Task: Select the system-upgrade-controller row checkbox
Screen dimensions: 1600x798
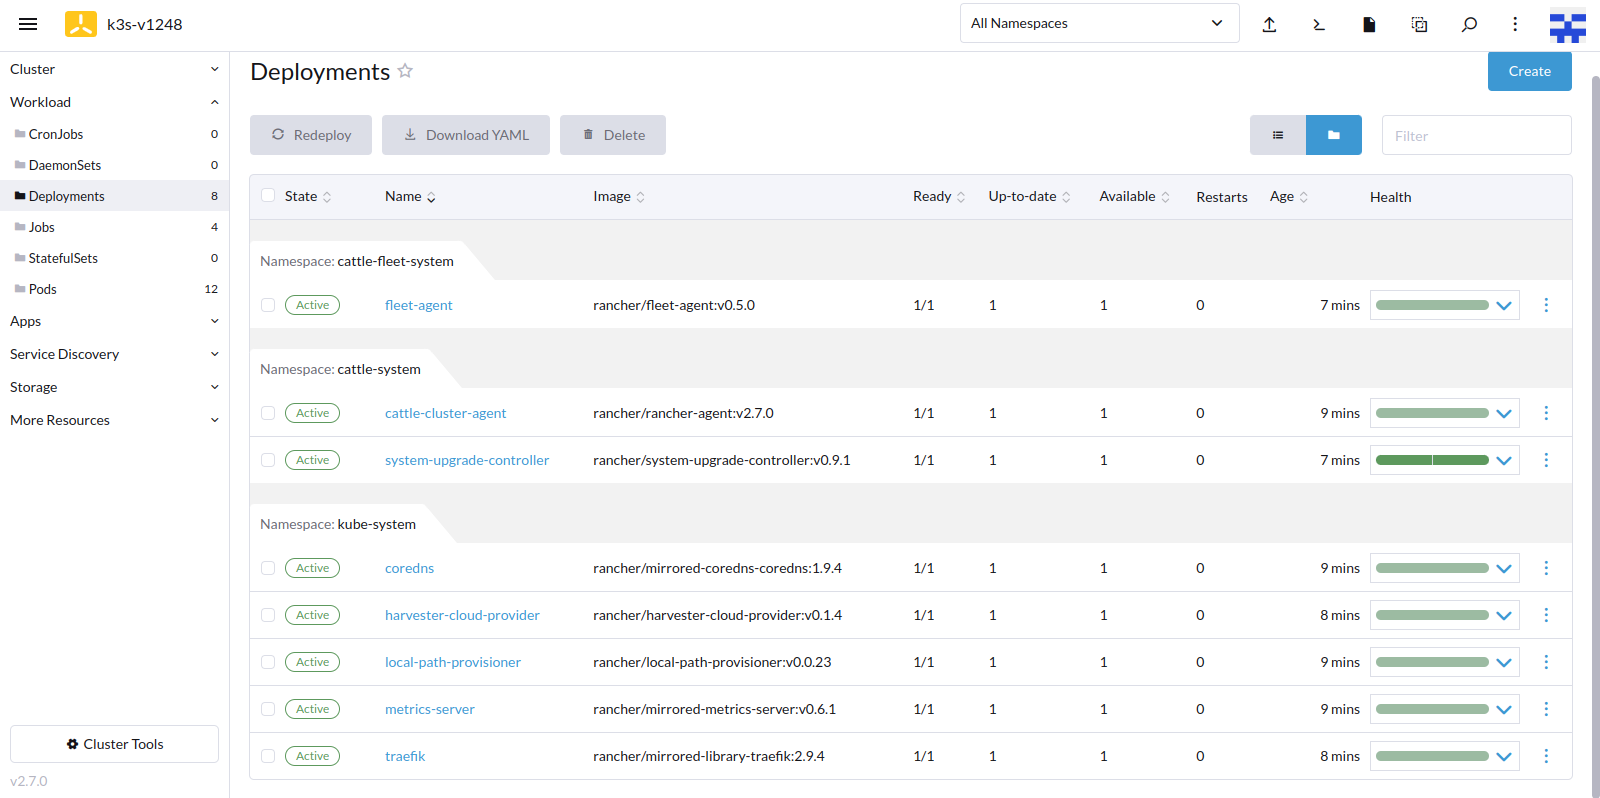Action: [268, 460]
